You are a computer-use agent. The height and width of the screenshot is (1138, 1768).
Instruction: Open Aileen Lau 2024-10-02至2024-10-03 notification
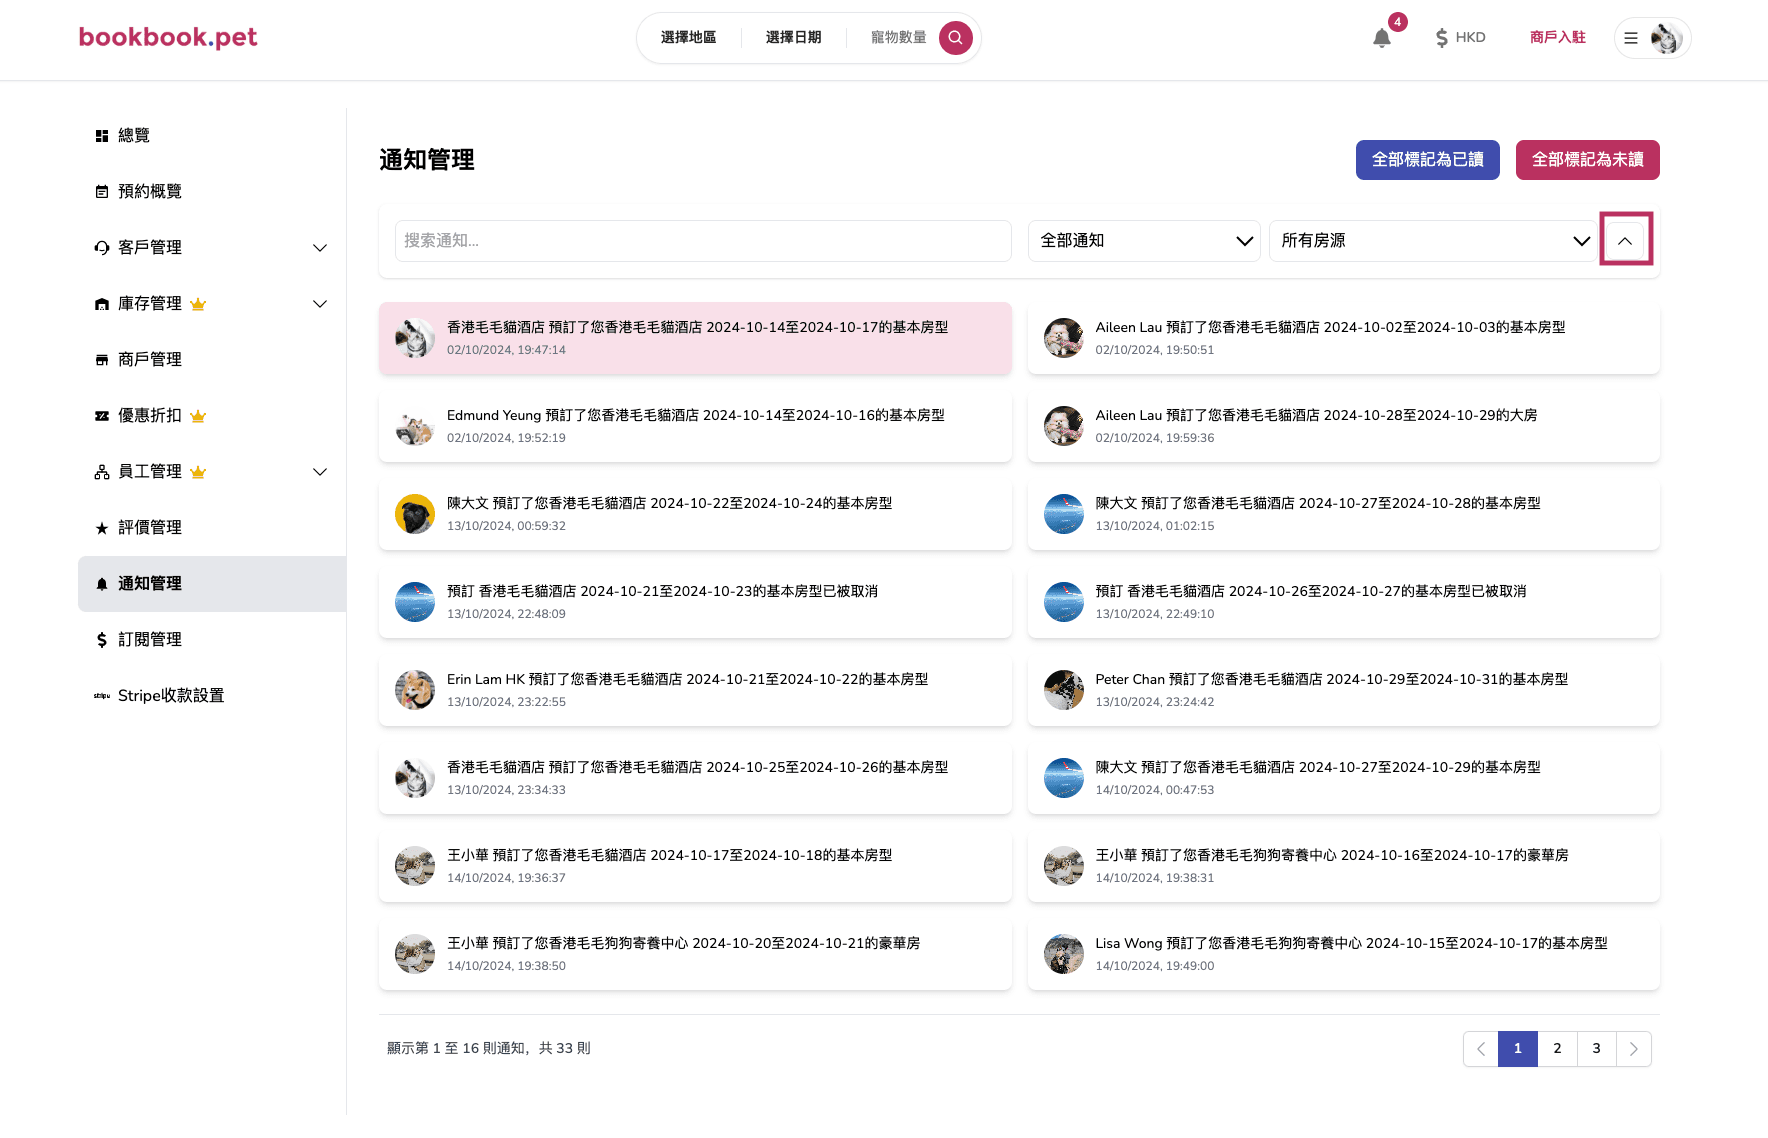pyautogui.click(x=1344, y=338)
